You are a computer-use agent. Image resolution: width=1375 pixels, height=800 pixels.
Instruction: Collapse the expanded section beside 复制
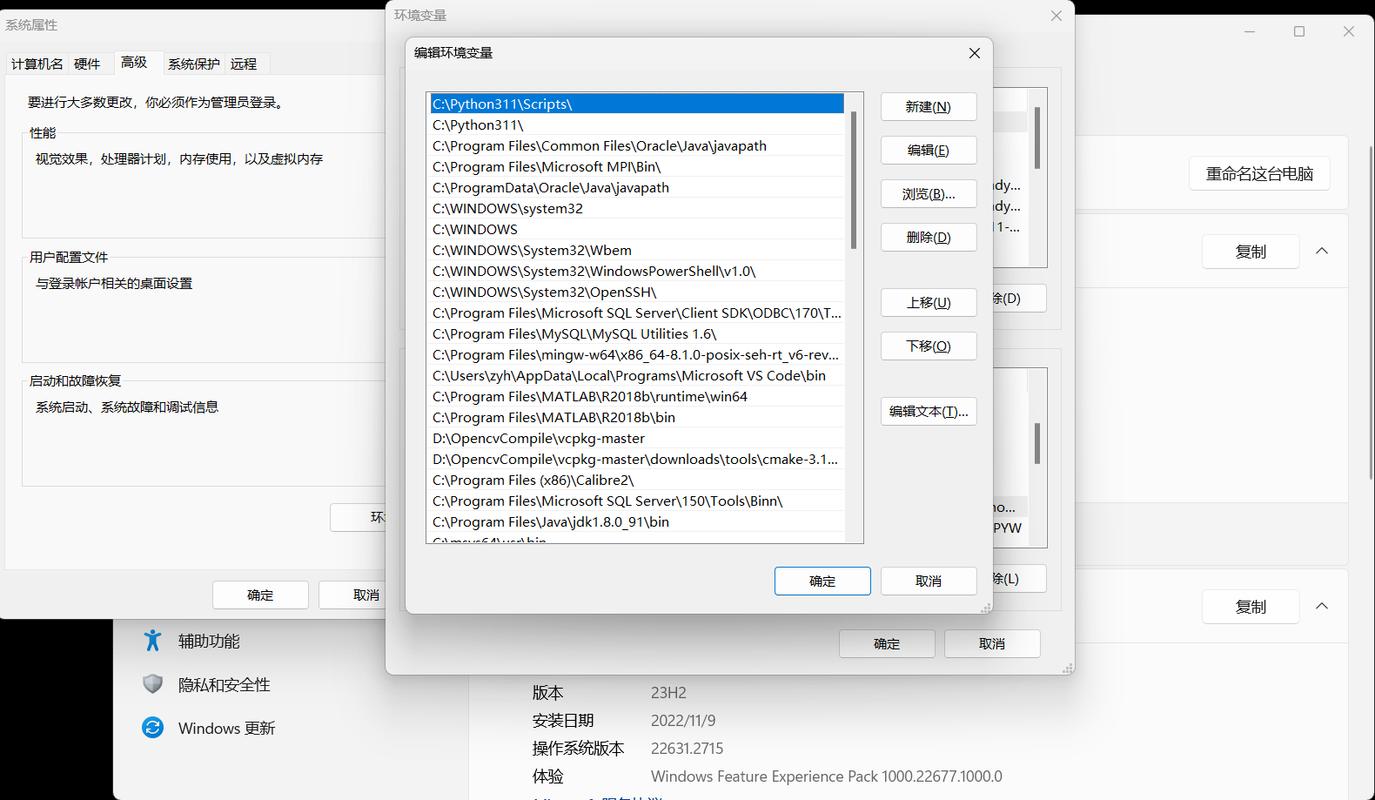pos(1322,251)
